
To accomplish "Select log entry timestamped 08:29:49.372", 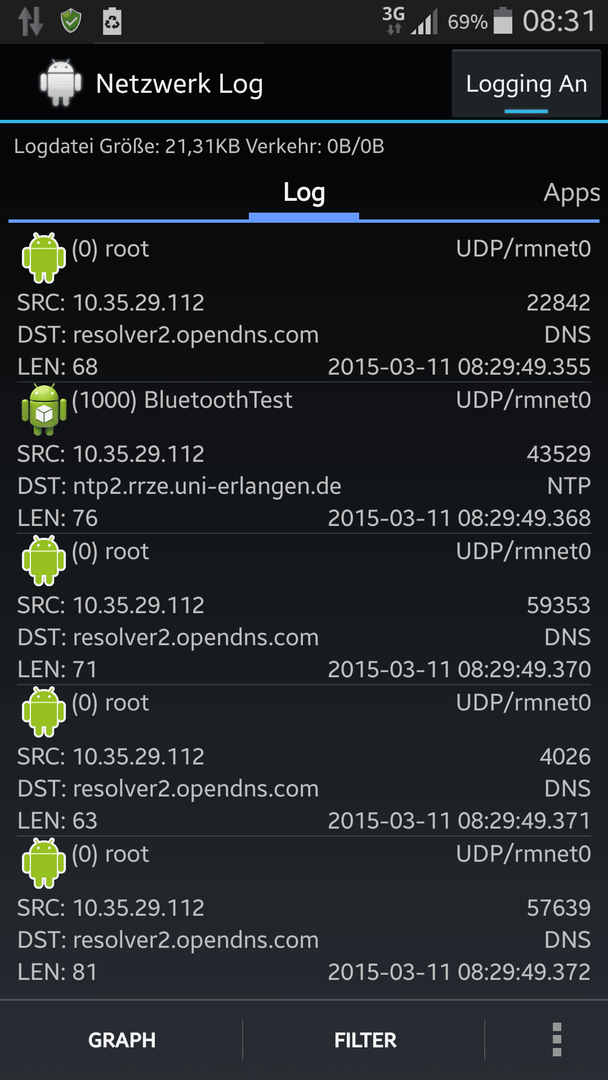I will click(x=304, y=913).
